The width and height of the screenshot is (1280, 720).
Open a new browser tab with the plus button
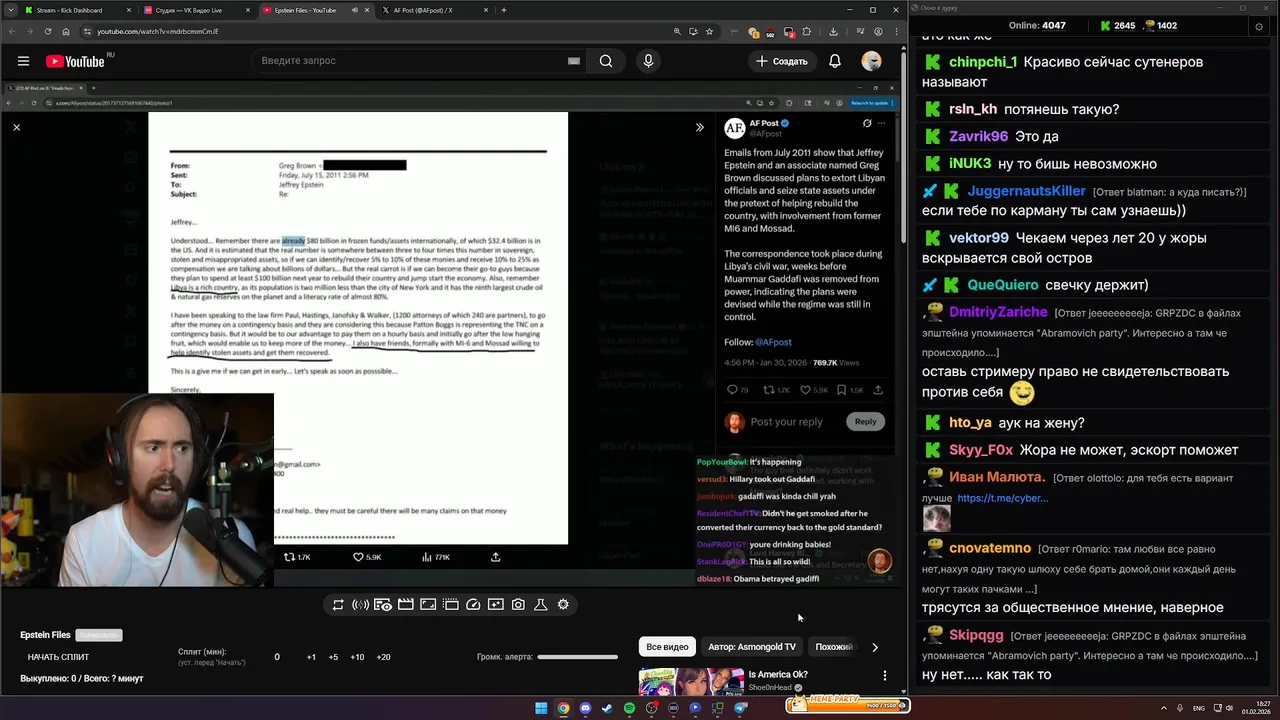pyautogui.click(x=504, y=10)
